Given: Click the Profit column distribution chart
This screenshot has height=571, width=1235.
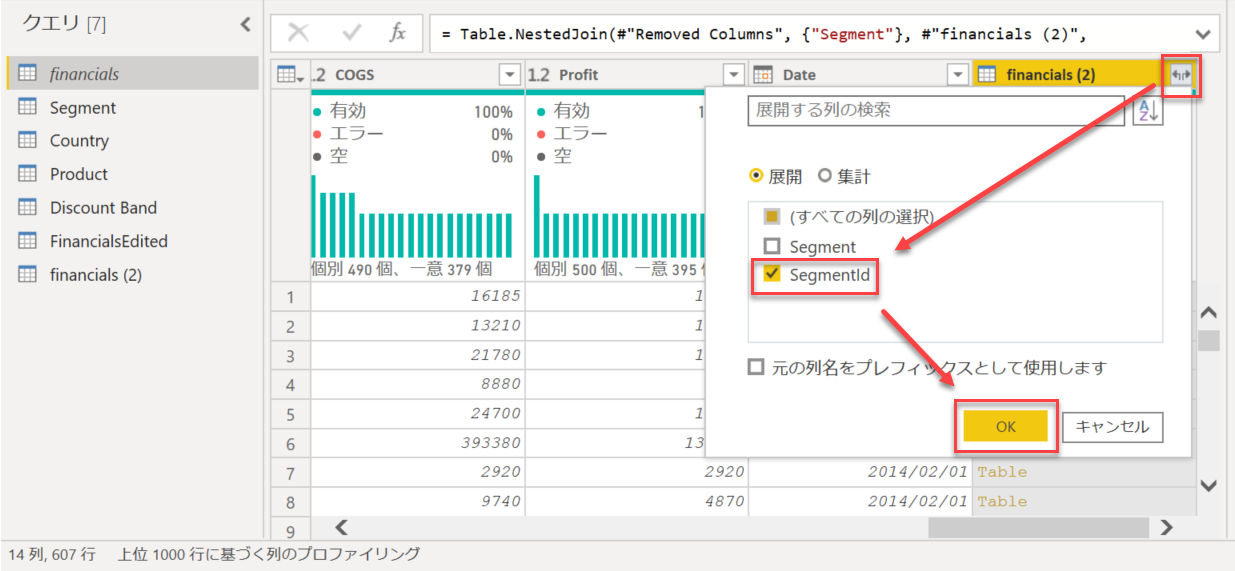Looking at the screenshot, I should [619, 216].
